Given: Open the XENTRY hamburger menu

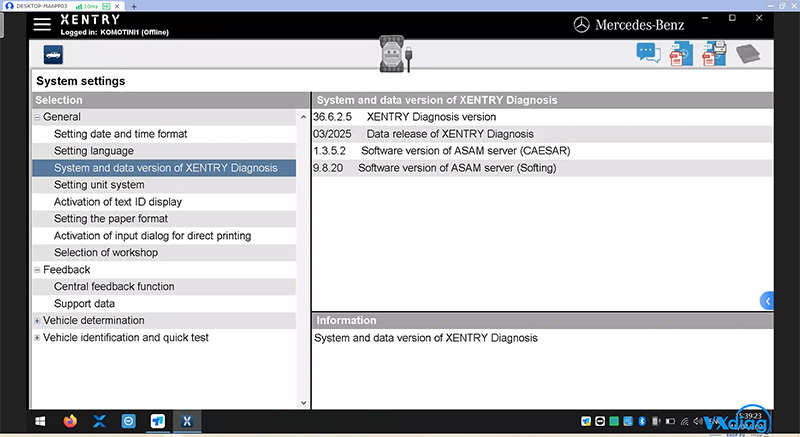Looking at the screenshot, I should click(x=42, y=24).
